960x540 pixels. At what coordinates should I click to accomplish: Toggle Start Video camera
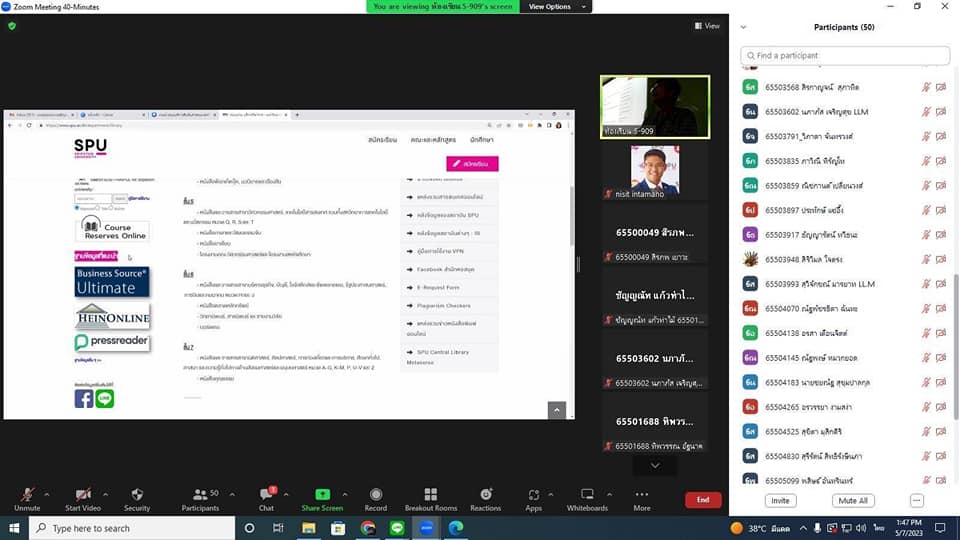coord(80,495)
